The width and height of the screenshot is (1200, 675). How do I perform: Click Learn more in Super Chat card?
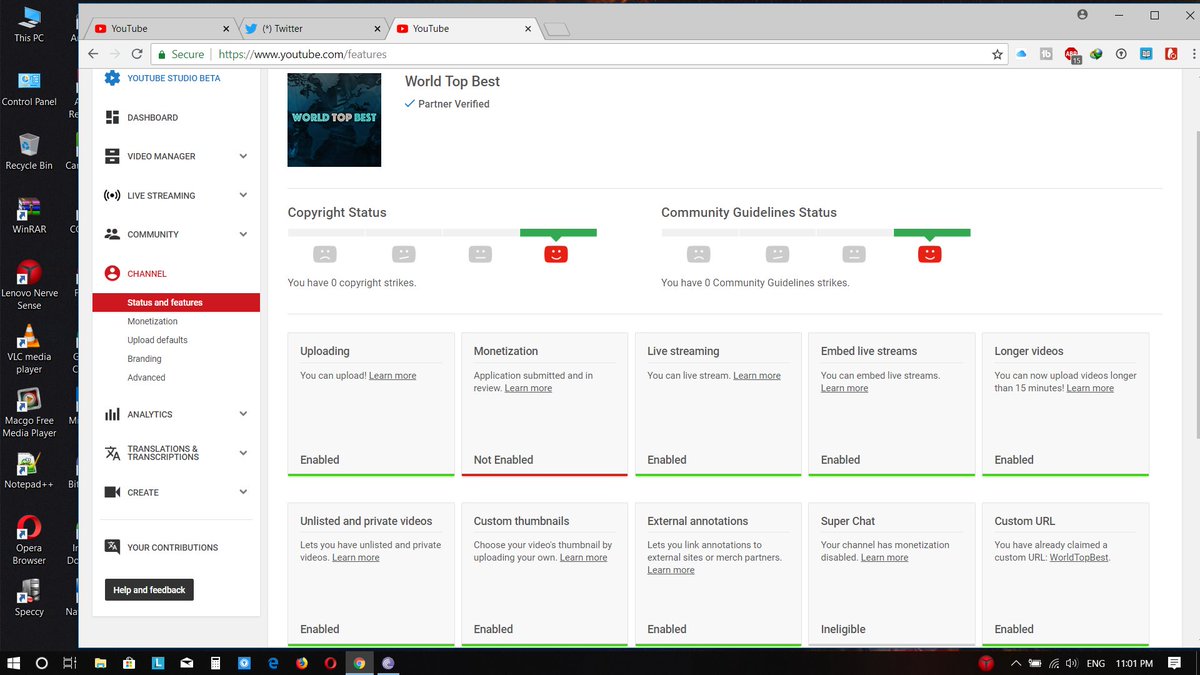[884, 558]
